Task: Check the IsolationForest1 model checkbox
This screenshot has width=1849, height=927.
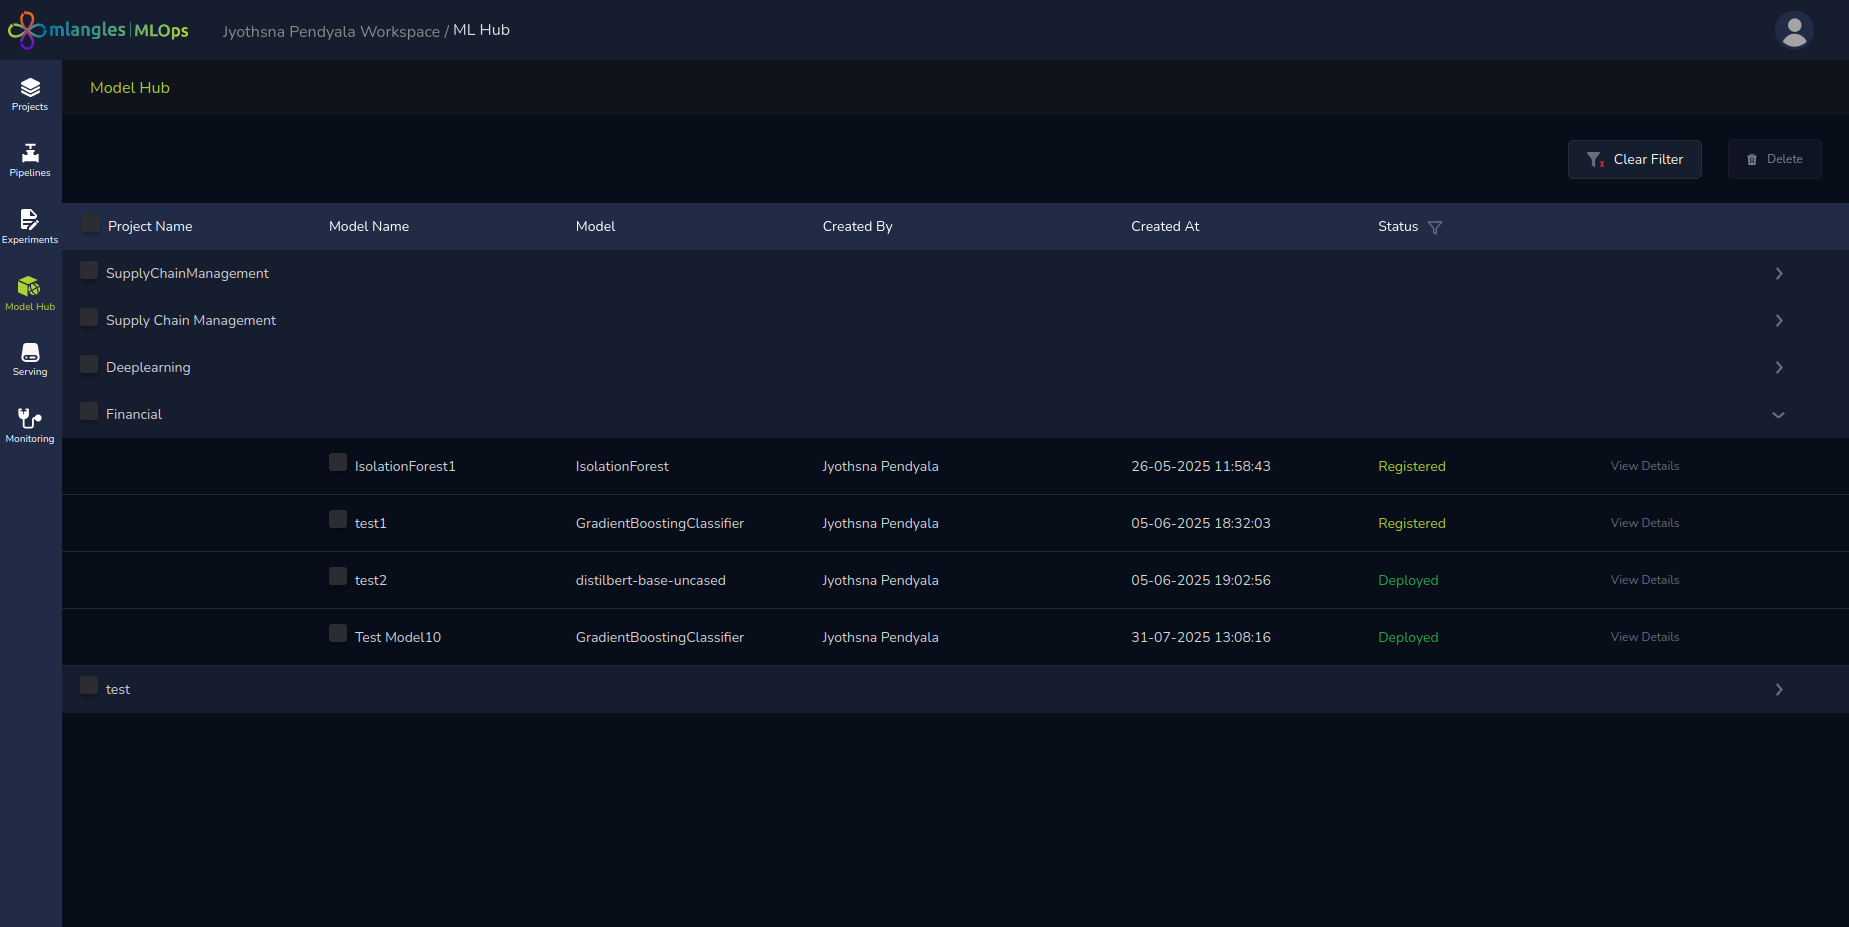Action: click(x=338, y=463)
